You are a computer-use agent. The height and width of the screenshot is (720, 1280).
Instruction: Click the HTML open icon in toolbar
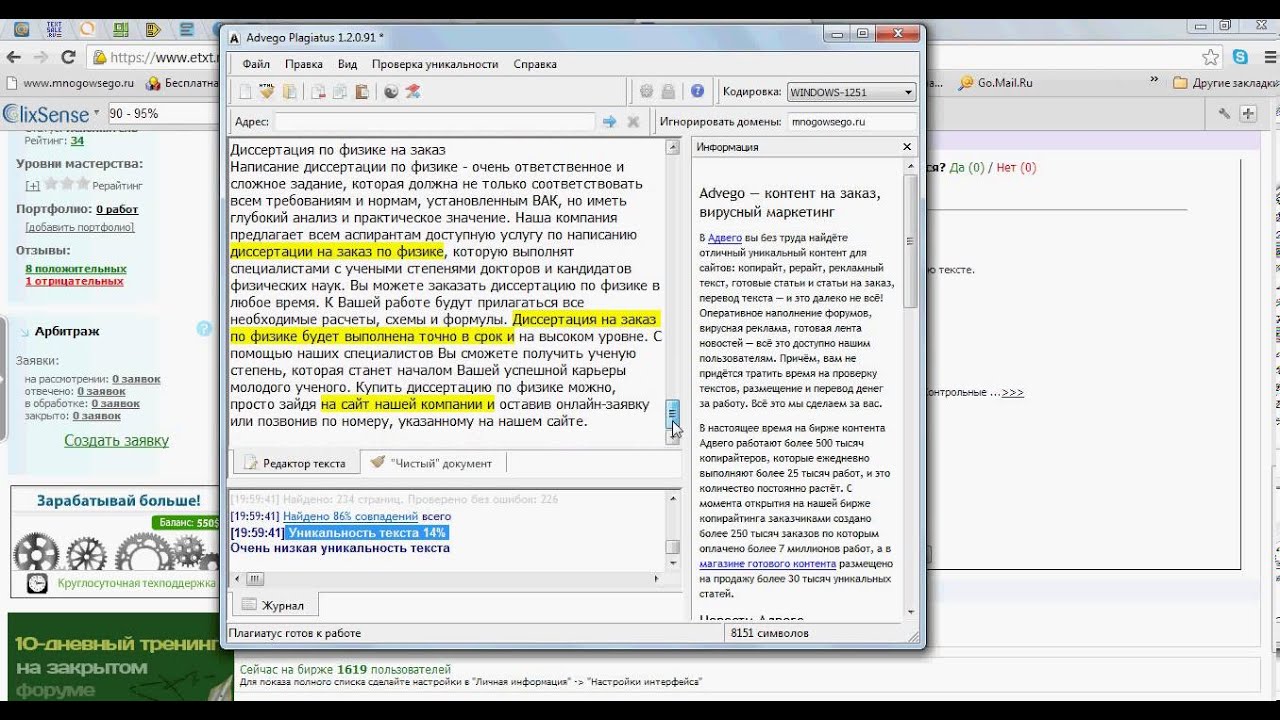(x=267, y=92)
